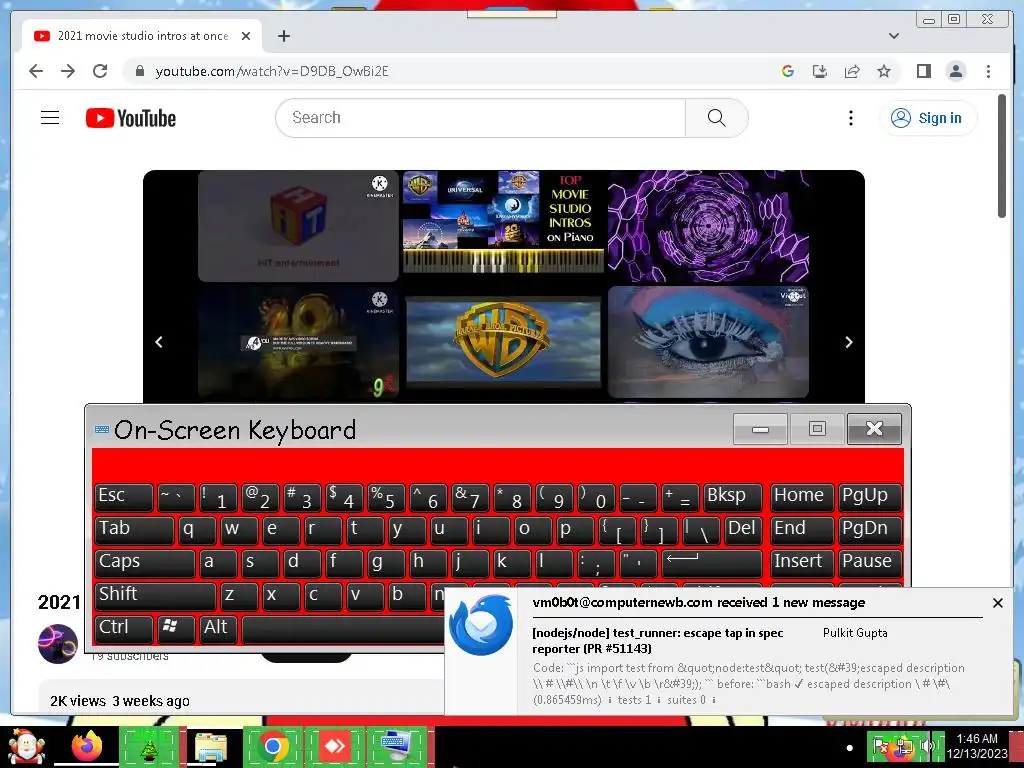Open the Christmas tree taskbar icon
The width and height of the screenshot is (1024, 768).
point(149,746)
